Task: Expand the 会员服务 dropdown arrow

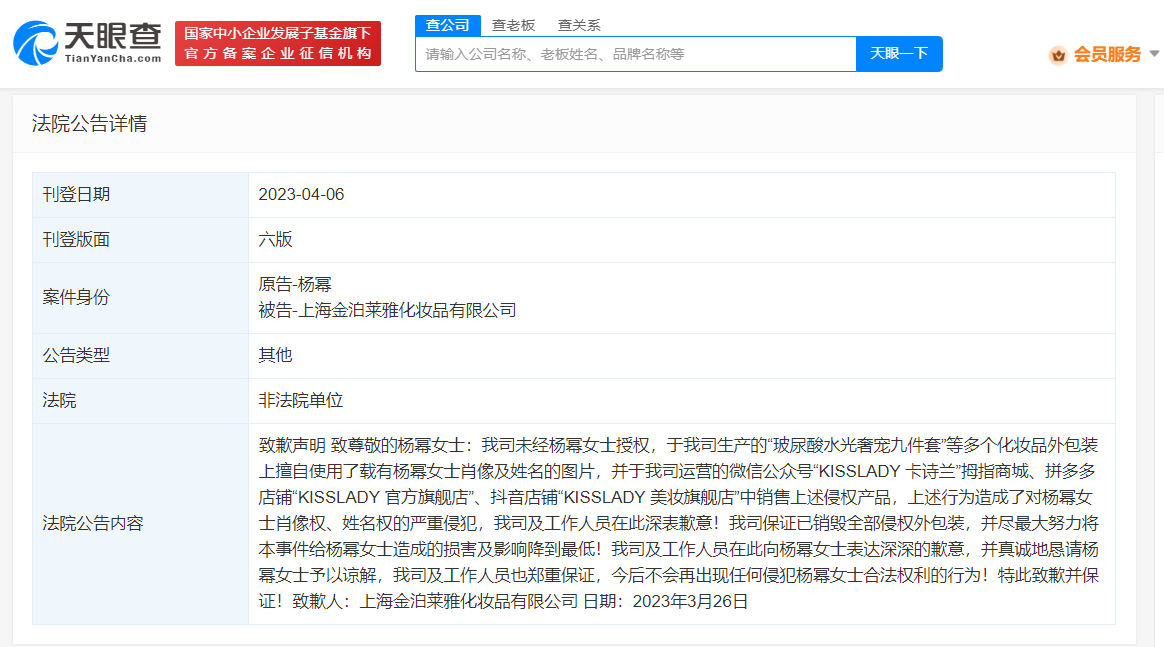Action: [1154, 53]
